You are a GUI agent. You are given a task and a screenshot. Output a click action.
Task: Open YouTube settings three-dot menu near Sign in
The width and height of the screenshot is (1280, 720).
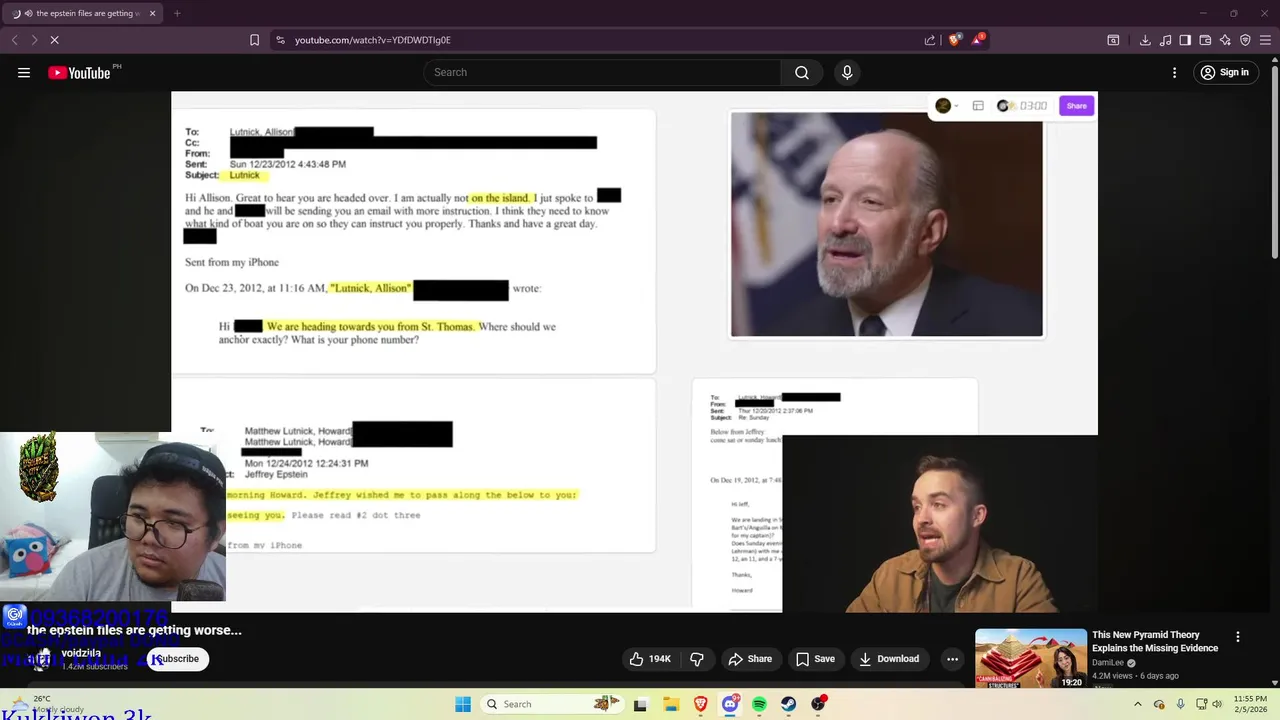(1174, 72)
